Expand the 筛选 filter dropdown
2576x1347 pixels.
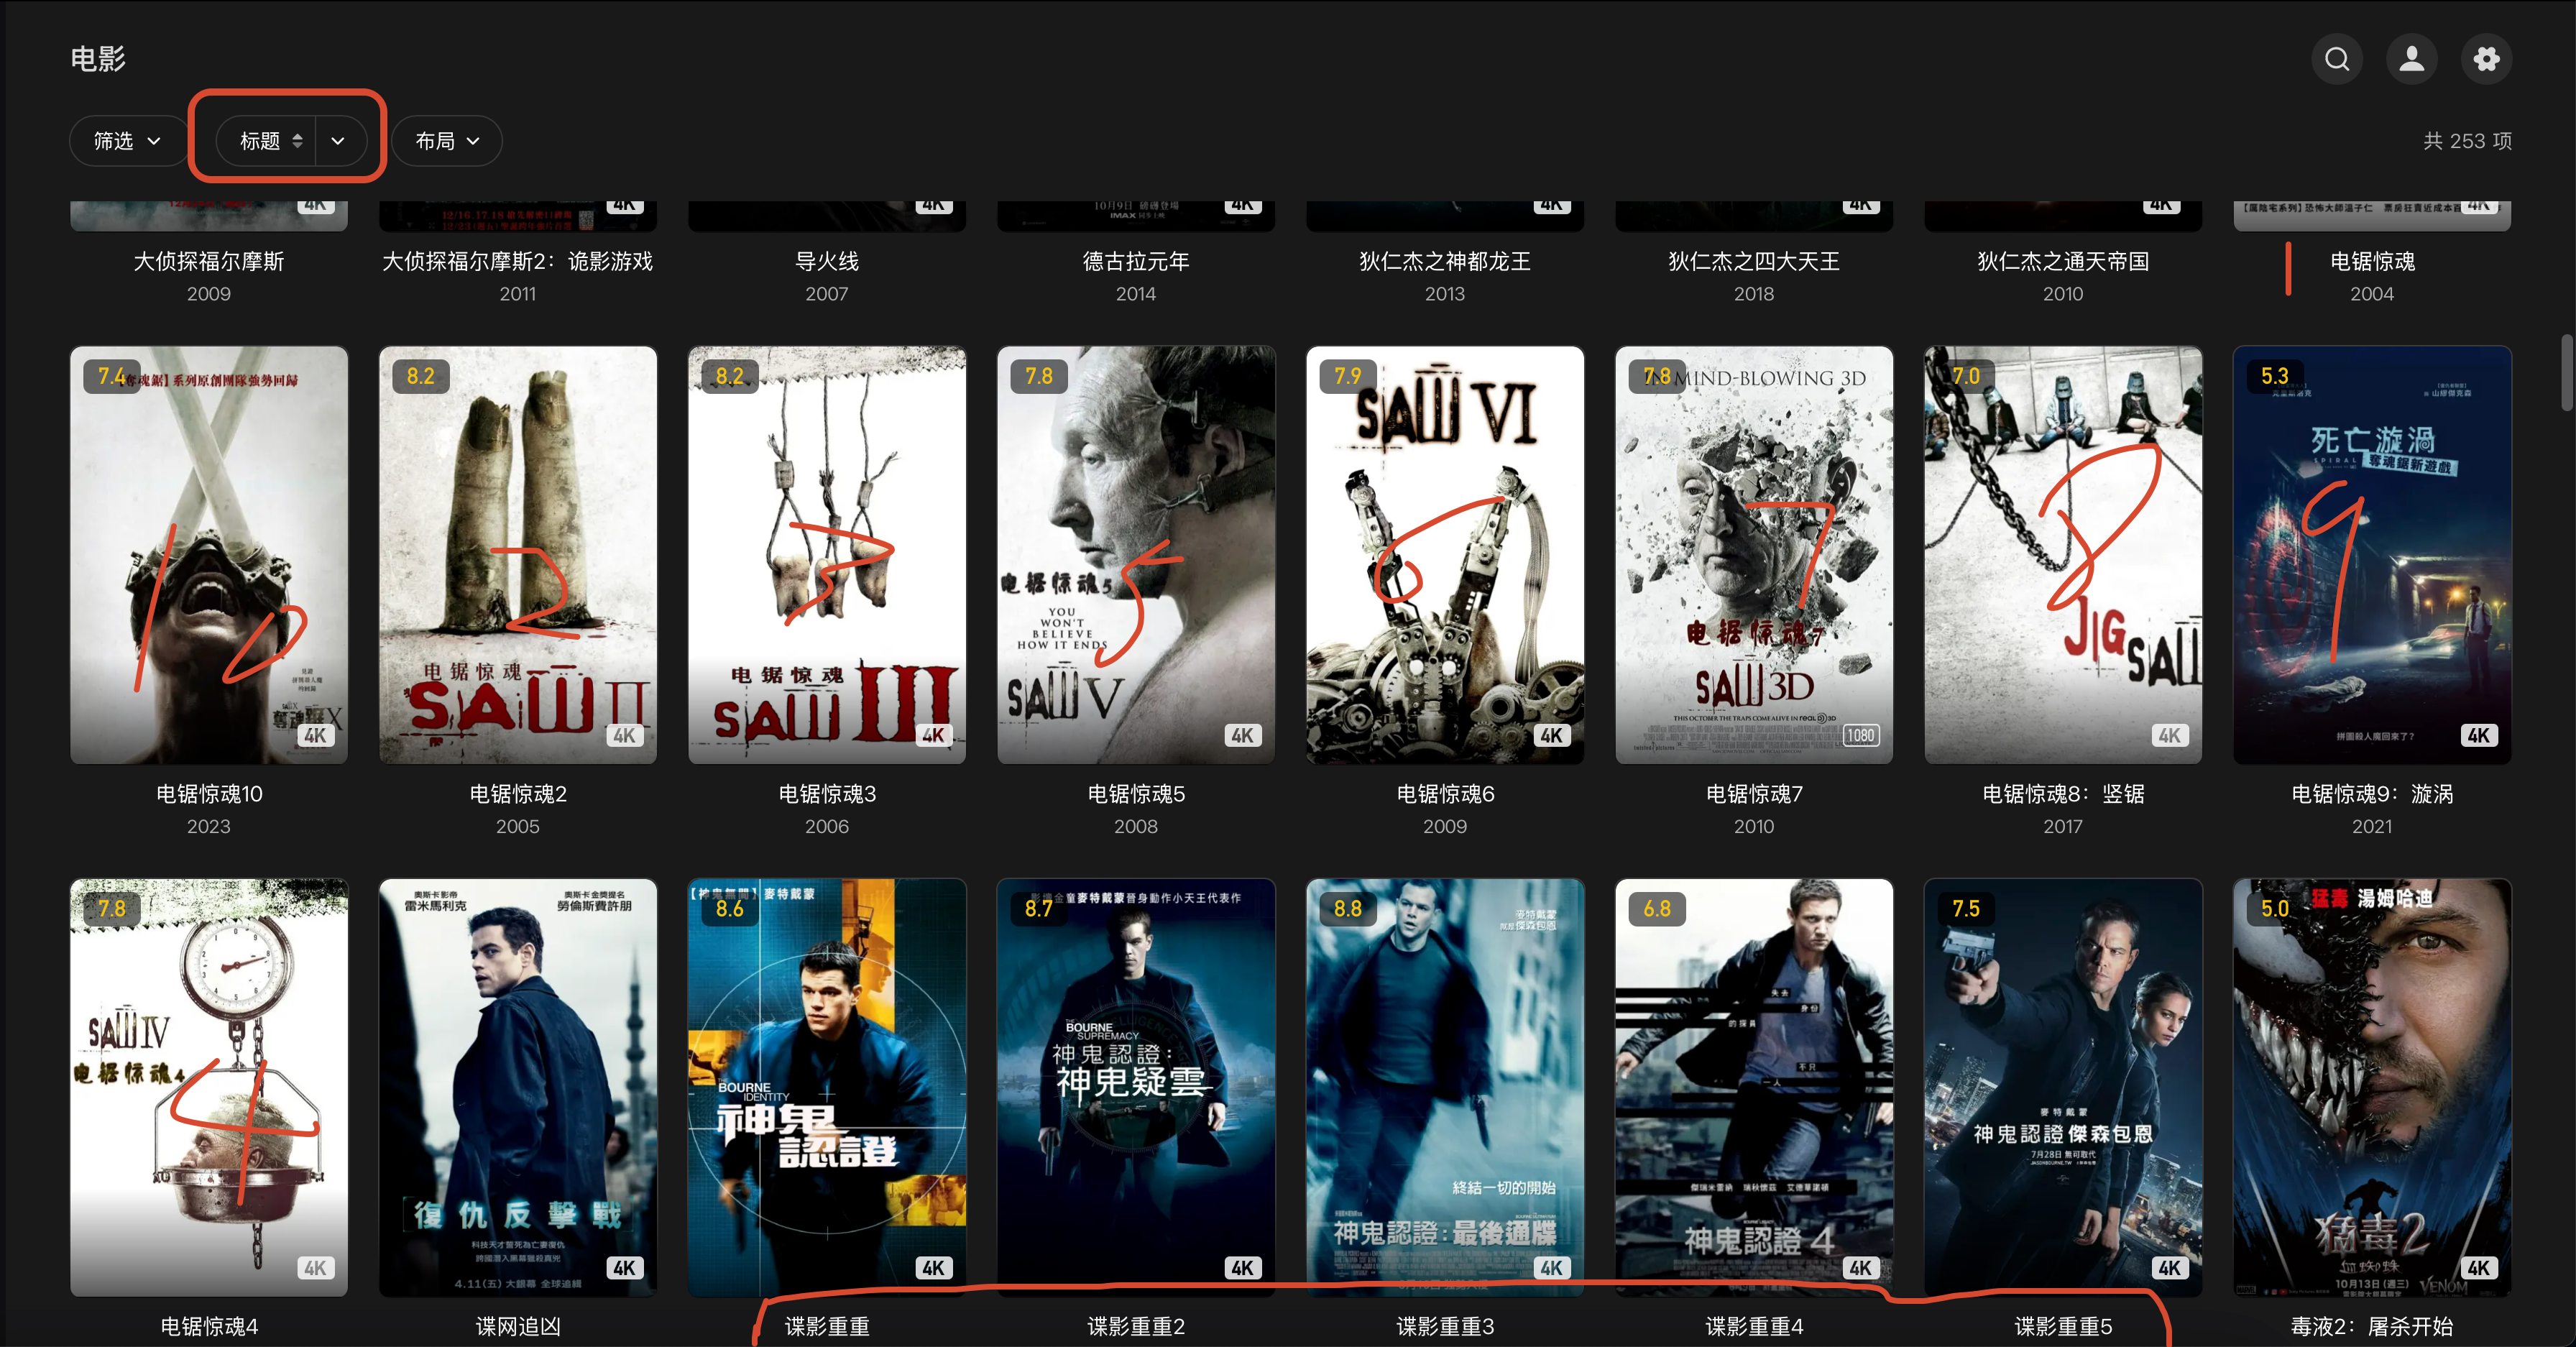(x=127, y=141)
